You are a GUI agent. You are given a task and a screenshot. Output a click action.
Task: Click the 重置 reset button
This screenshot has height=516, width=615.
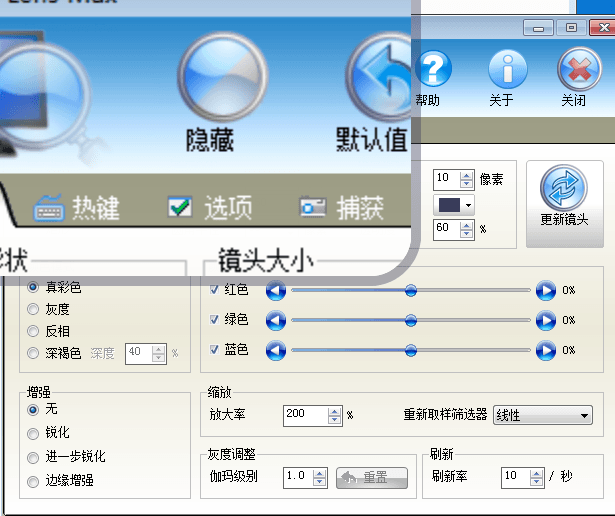pos(372,478)
